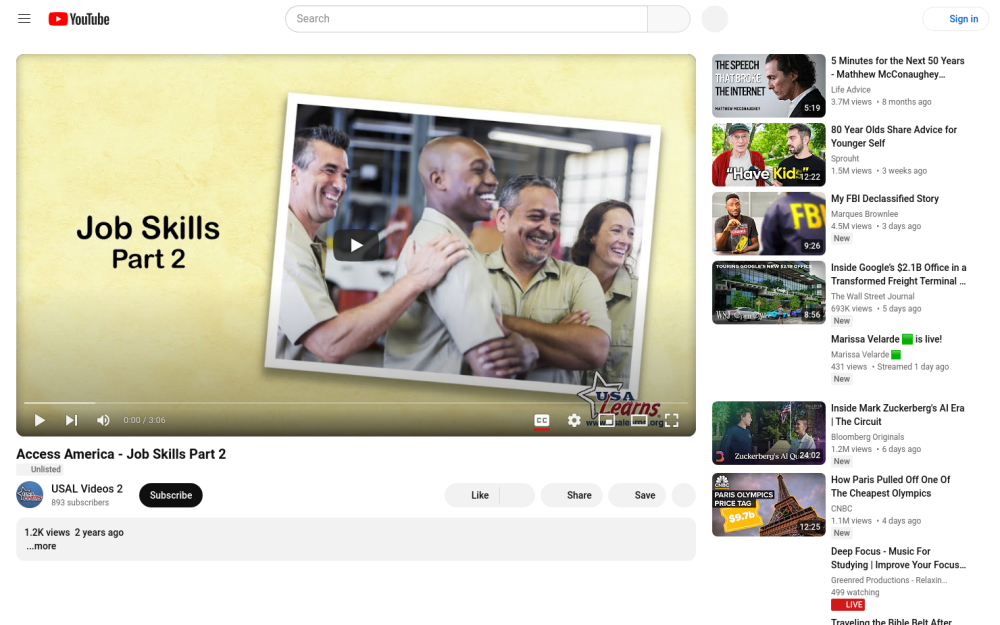Open USAL Videos 2 channel name
Image resolution: width=1000 pixels, height=625 pixels.
pos(87,489)
